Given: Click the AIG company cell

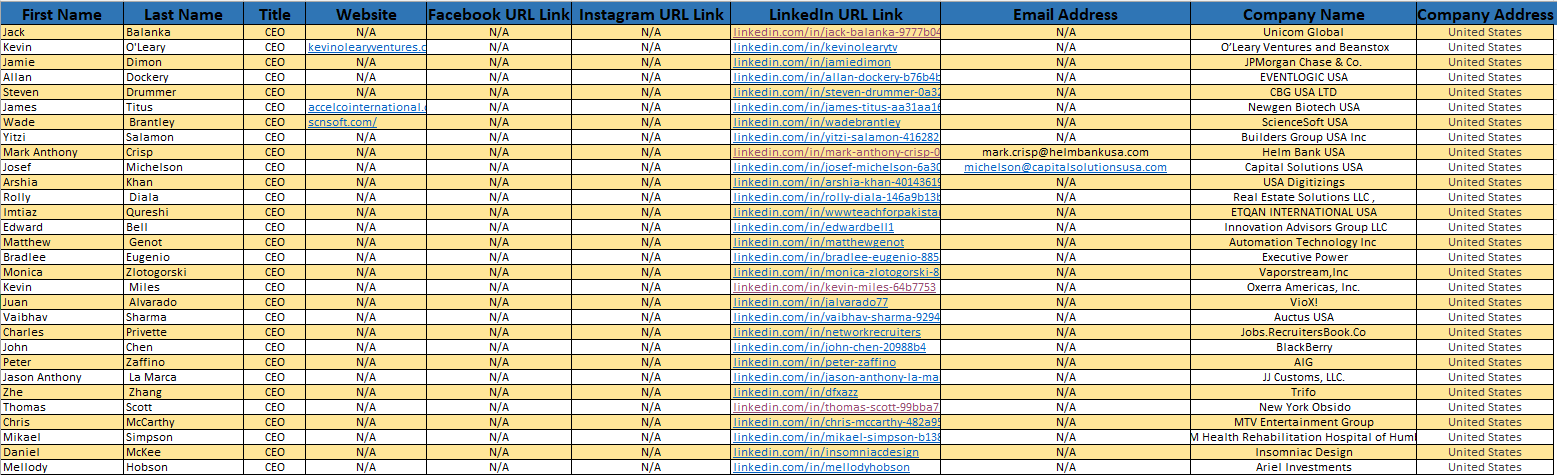Looking at the screenshot, I should [x=1303, y=362].
